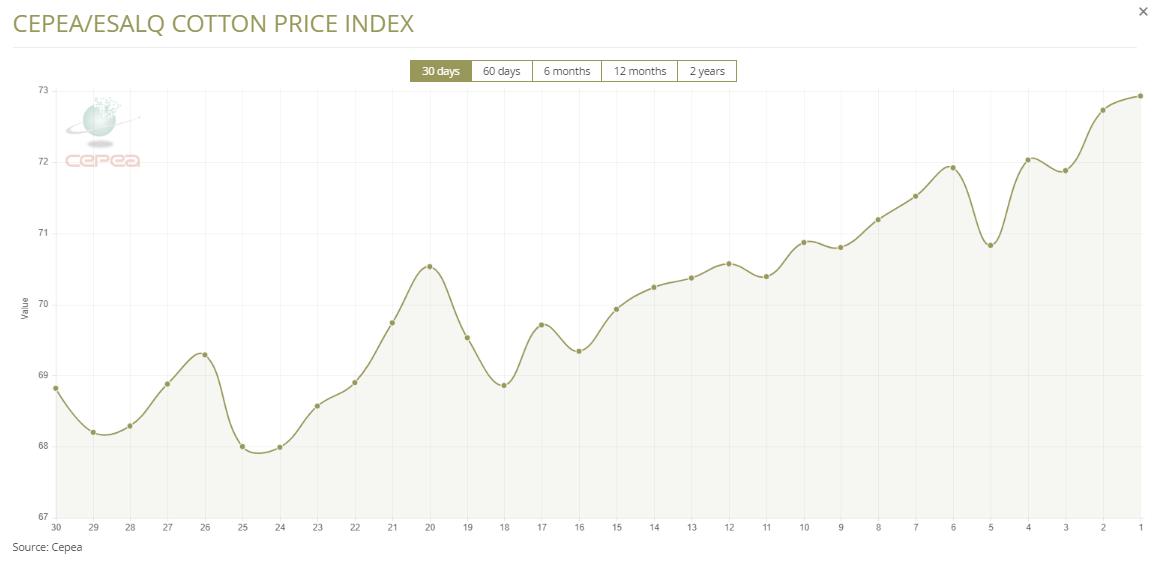Click the day 6 data point
Screen dimensions: 1158x563
(953, 168)
